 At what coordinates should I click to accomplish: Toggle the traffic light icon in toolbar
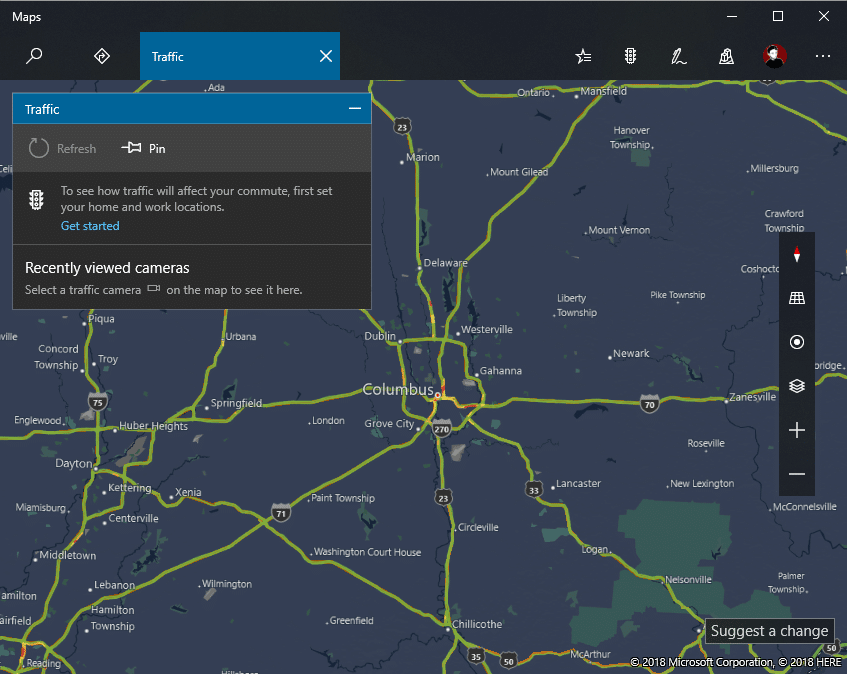tap(630, 56)
